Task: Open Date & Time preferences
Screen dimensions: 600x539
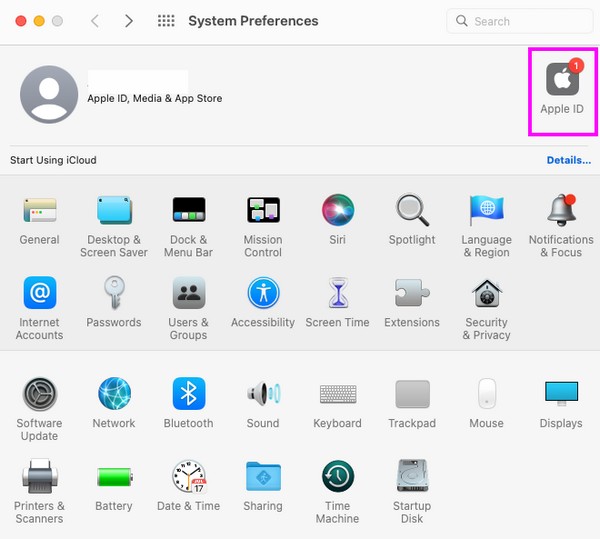Action: [189, 476]
